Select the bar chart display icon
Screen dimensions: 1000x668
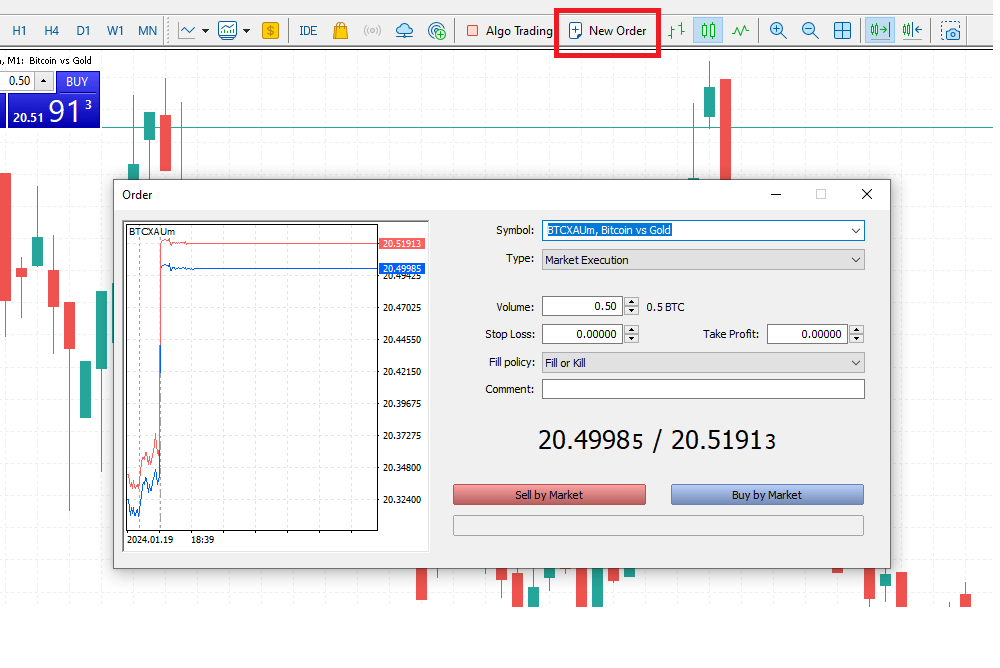coord(675,30)
